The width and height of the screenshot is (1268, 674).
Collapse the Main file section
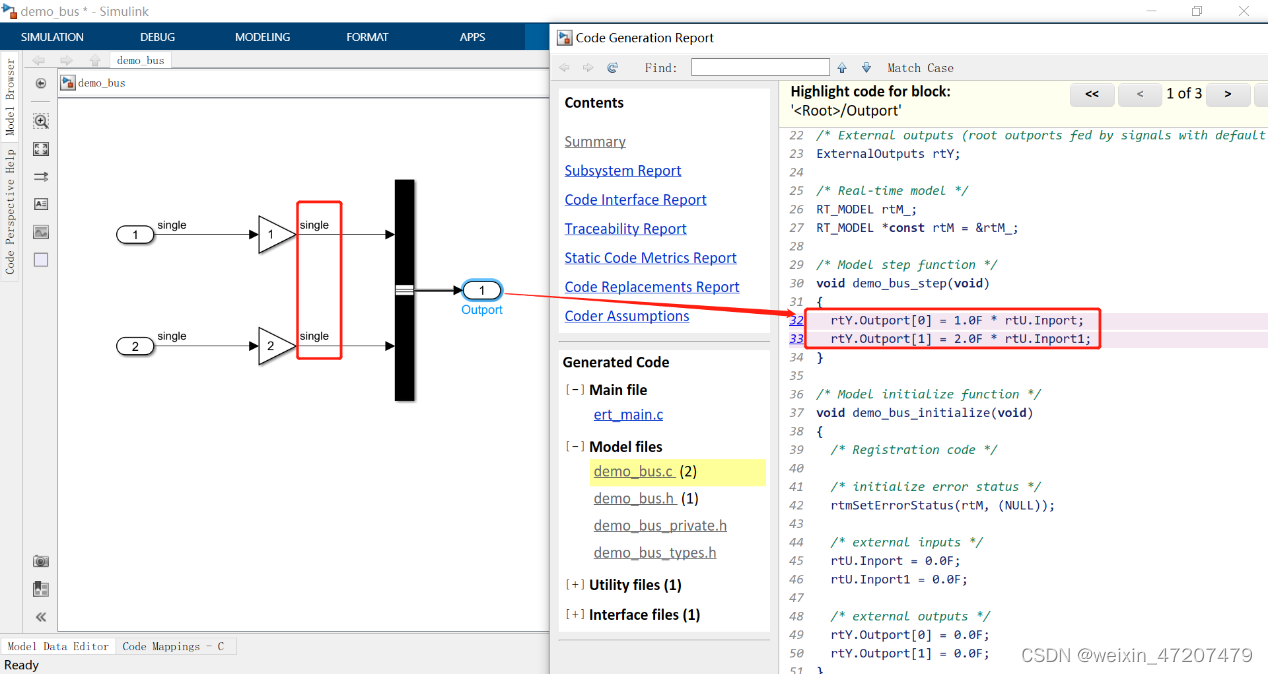point(575,390)
